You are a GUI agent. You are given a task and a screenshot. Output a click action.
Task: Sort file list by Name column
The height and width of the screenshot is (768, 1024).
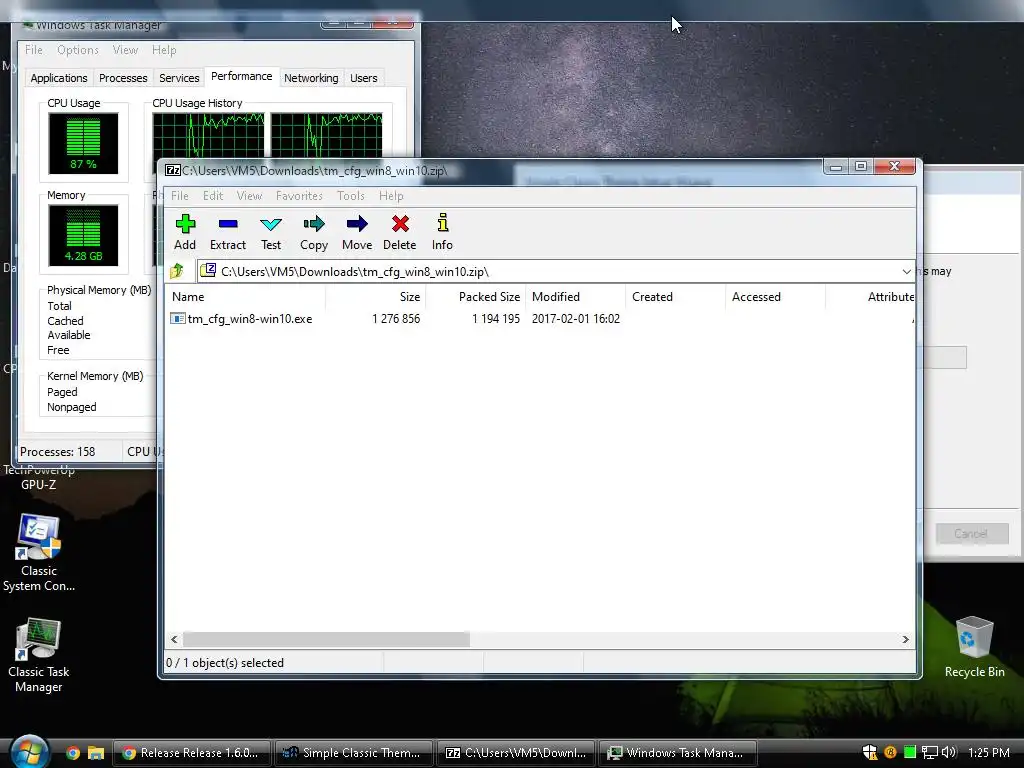(x=246, y=296)
